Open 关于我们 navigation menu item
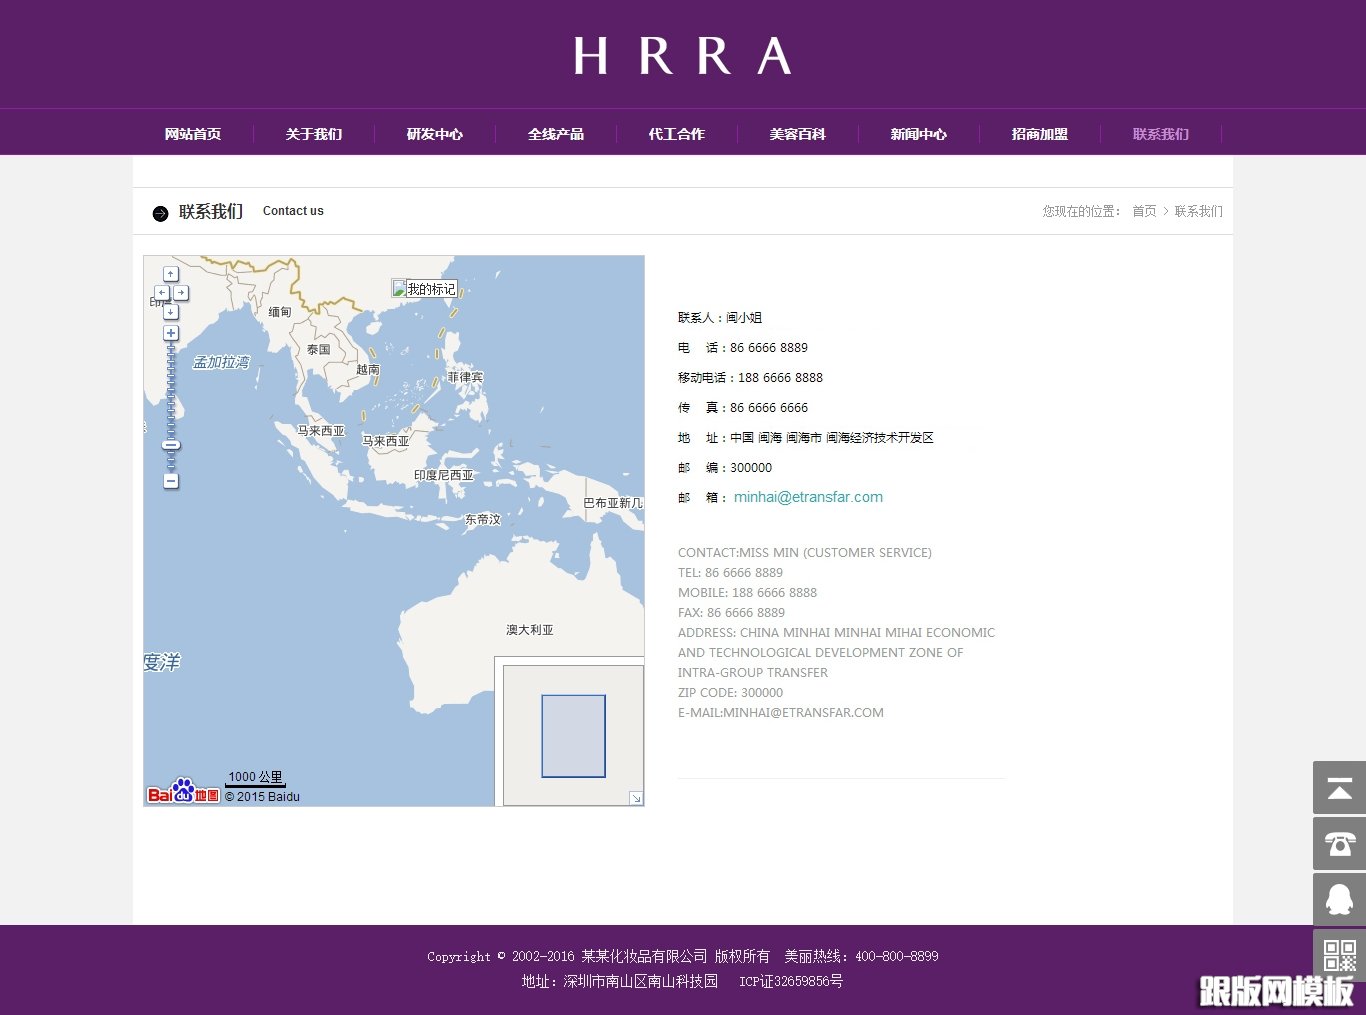Image resolution: width=1366 pixels, height=1015 pixels. [314, 134]
